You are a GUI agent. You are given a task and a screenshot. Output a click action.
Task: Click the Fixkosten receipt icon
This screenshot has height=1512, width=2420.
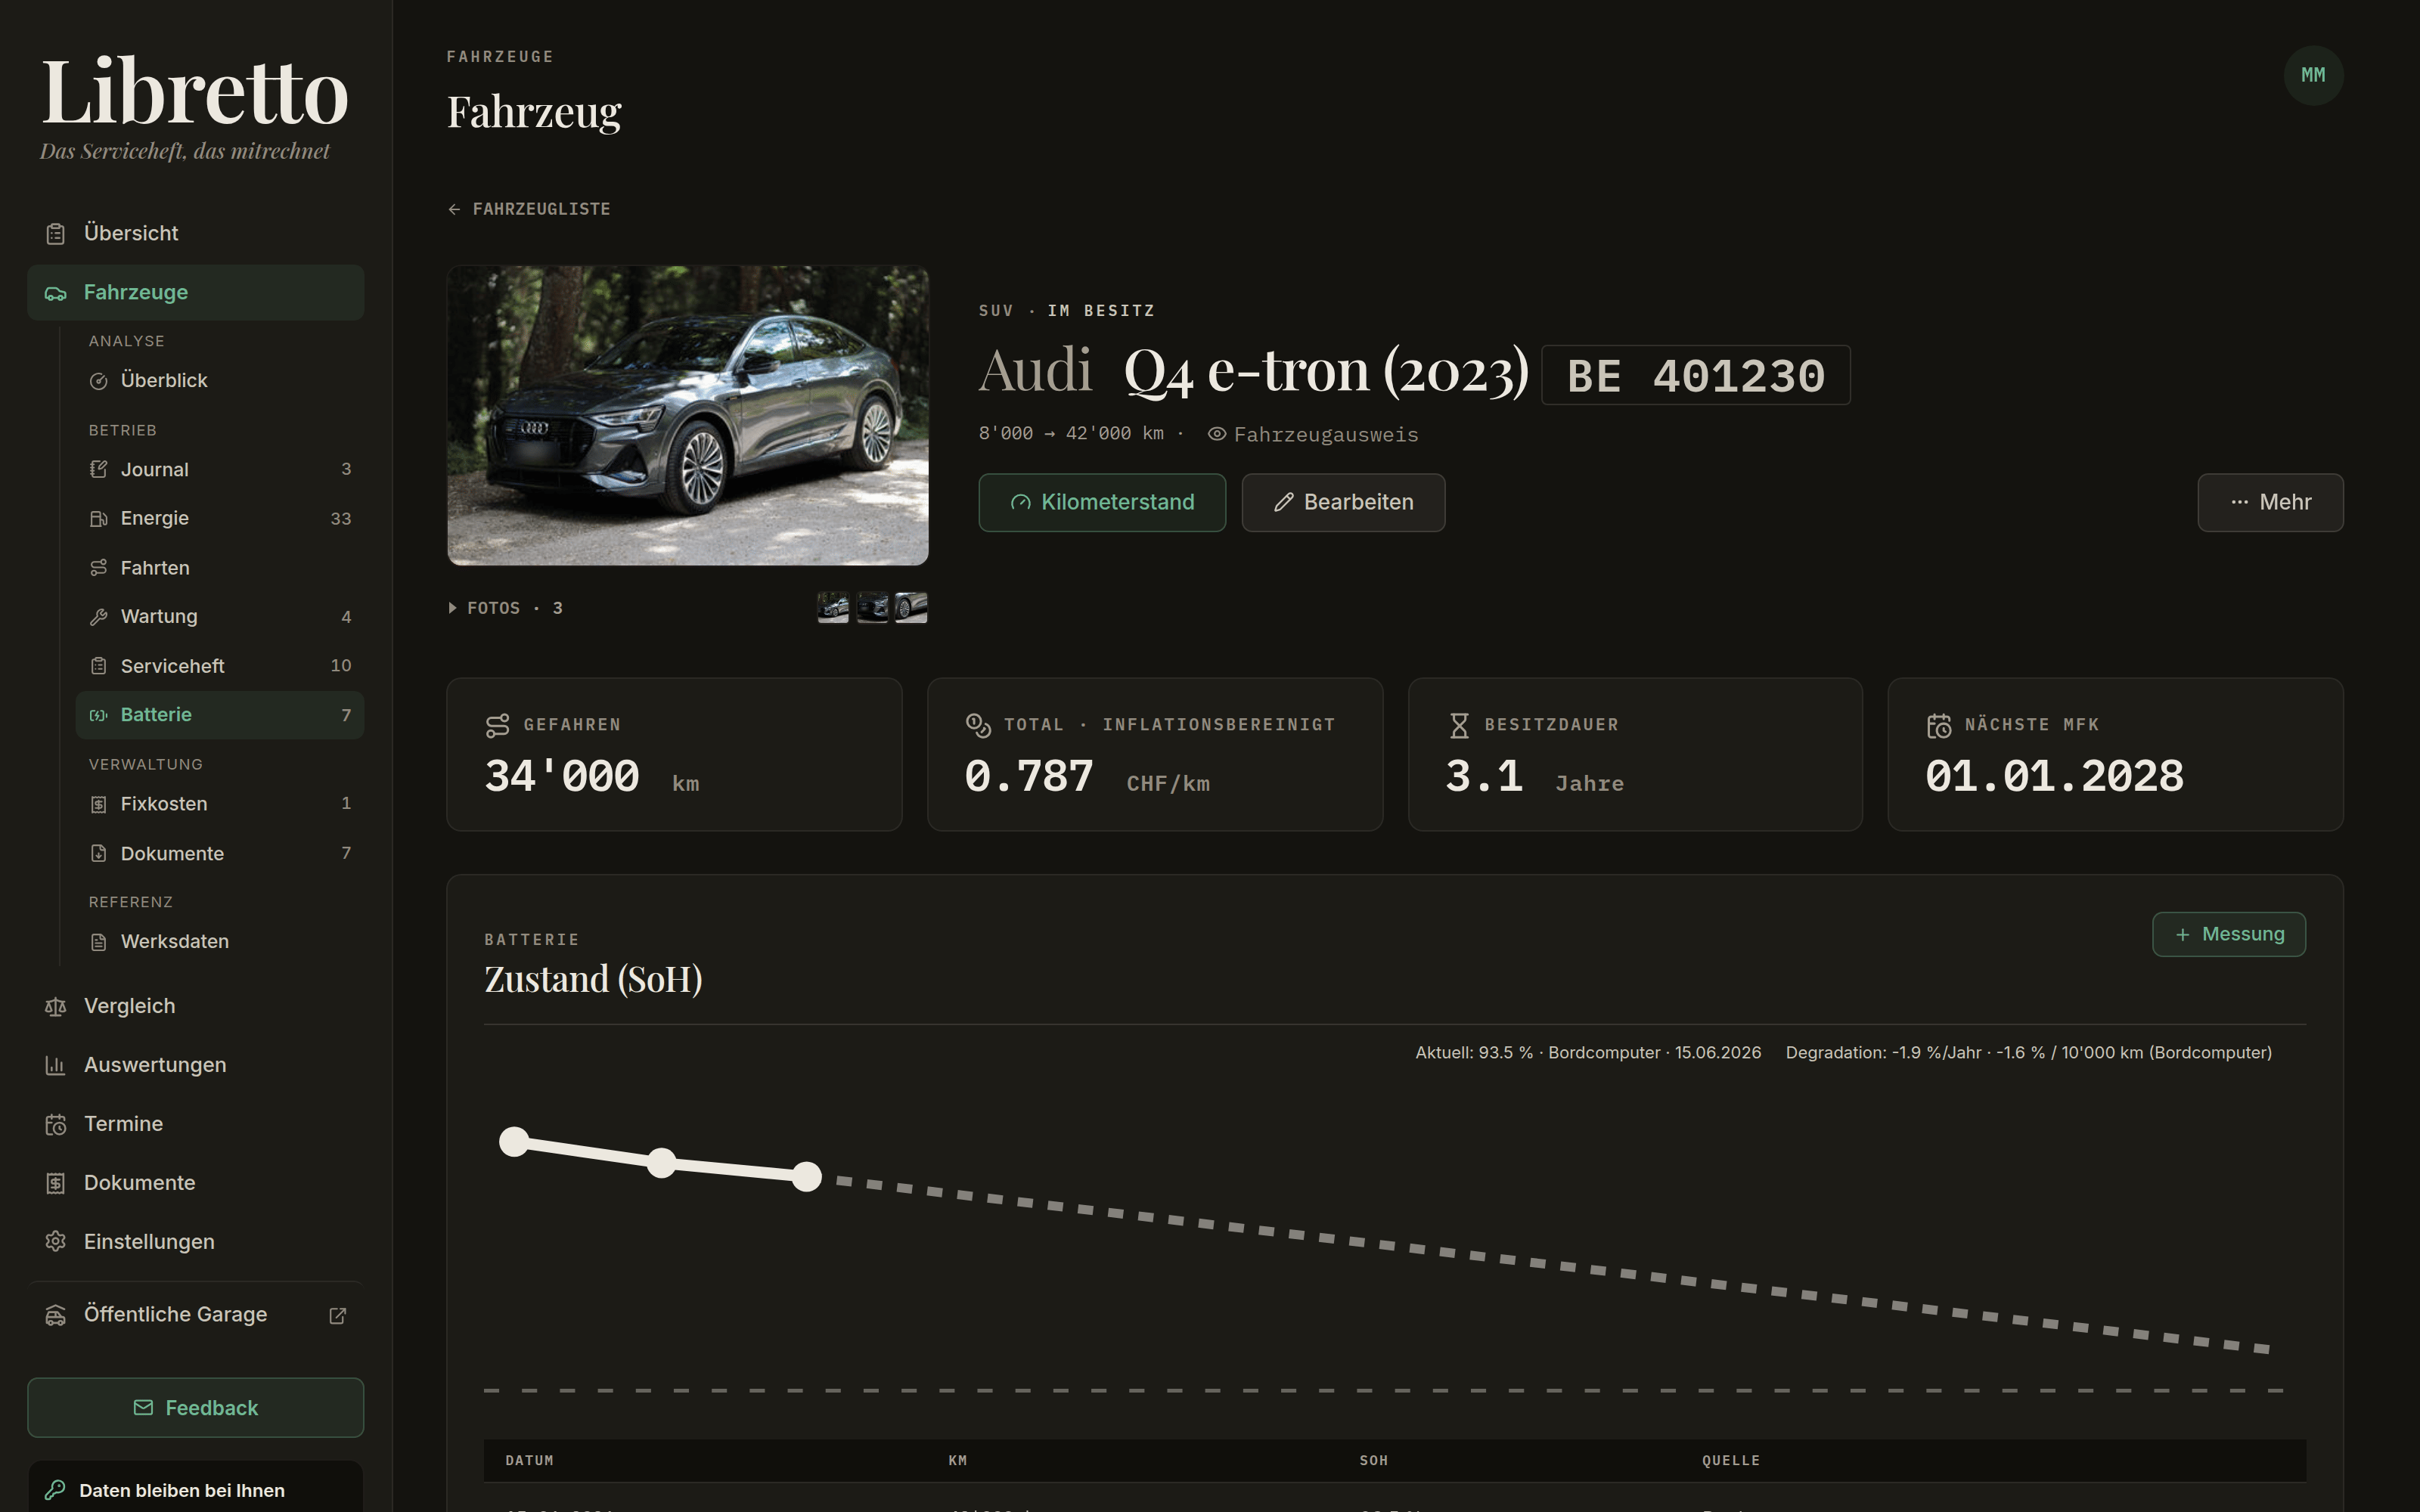[x=98, y=804]
